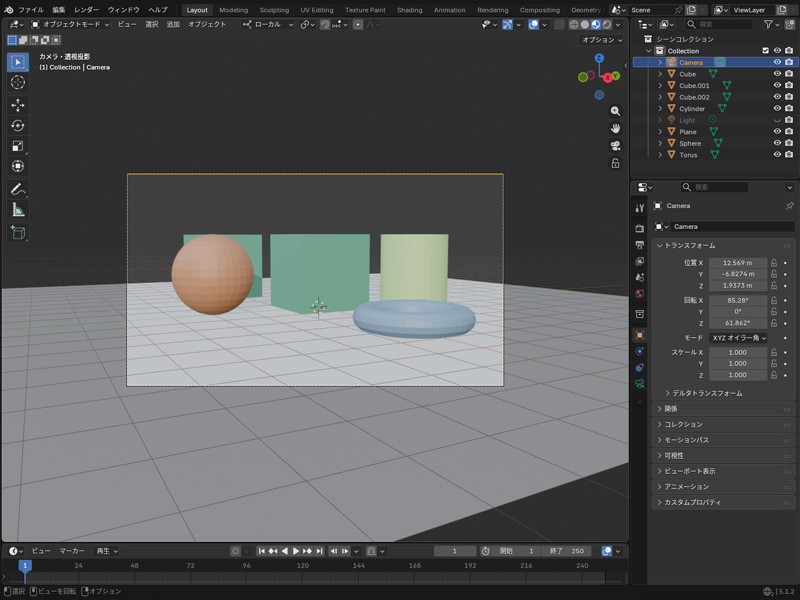Select the 3D Cursor tool
Viewport: 800px width, 600px height.
coord(18,83)
